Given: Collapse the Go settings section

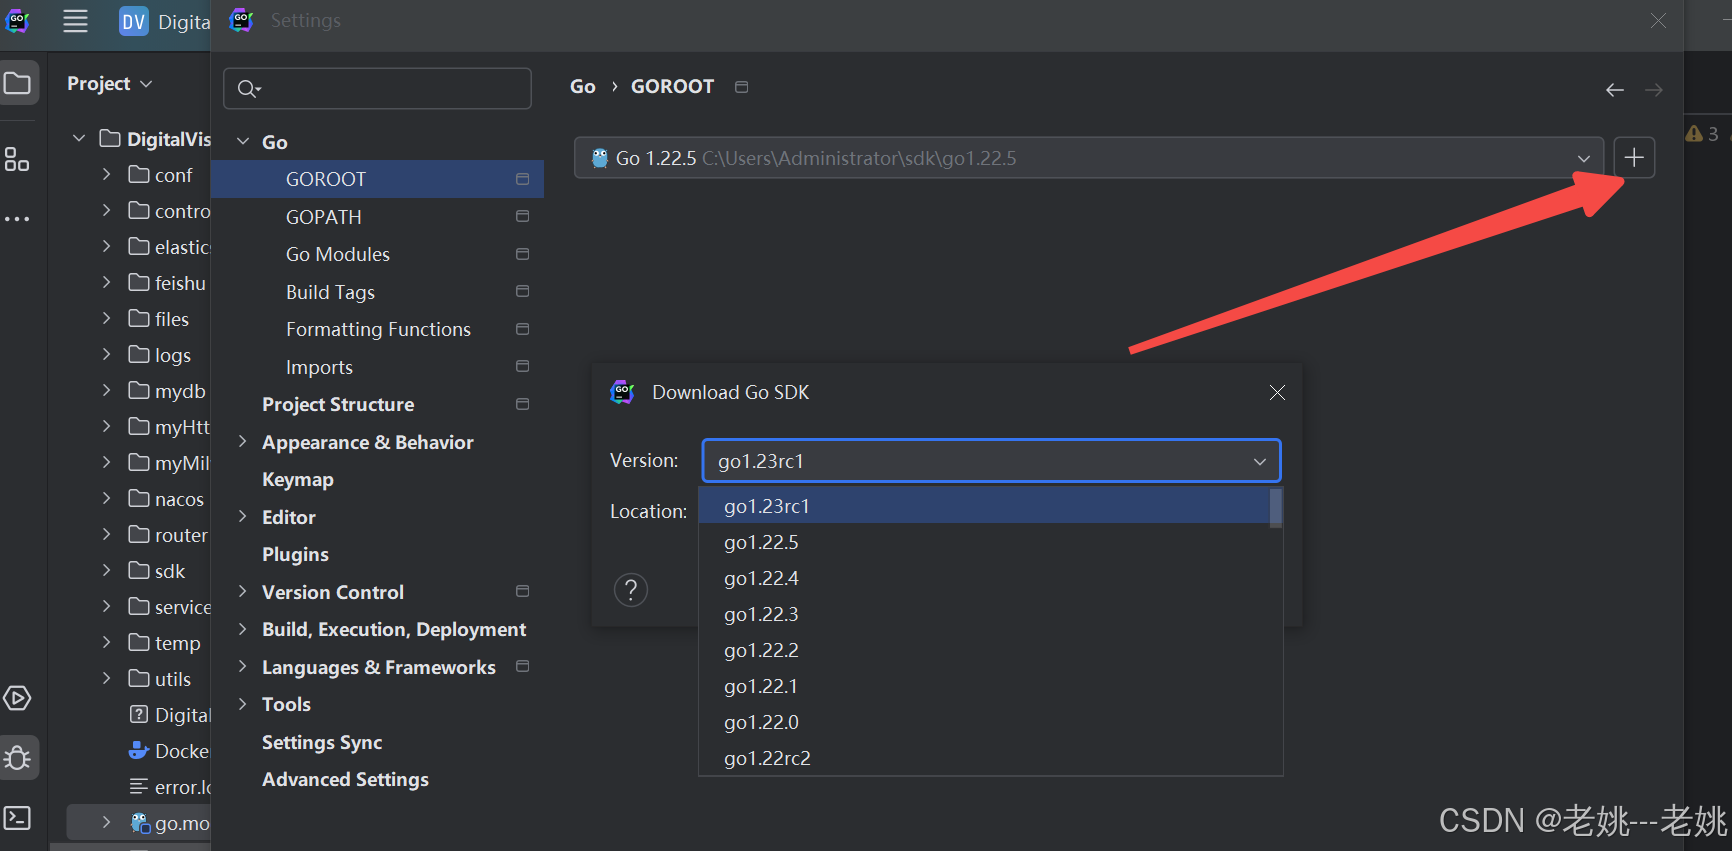Looking at the screenshot, I should point(243,142).
